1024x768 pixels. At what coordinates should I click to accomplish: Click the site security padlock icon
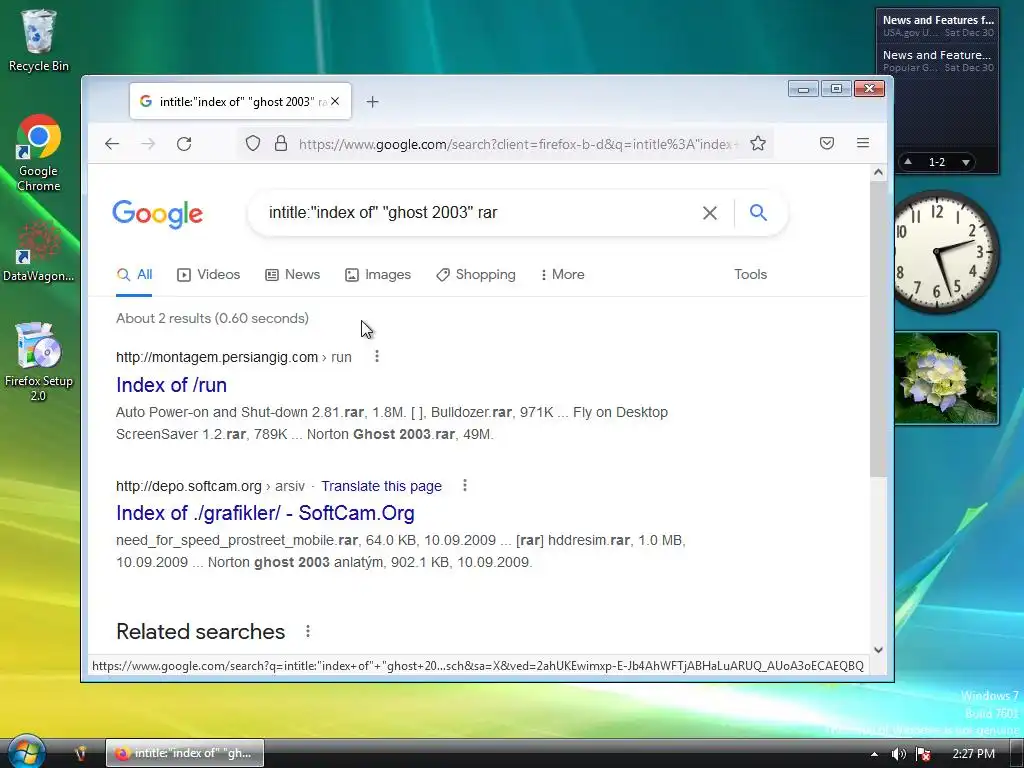tap(281, 143)
